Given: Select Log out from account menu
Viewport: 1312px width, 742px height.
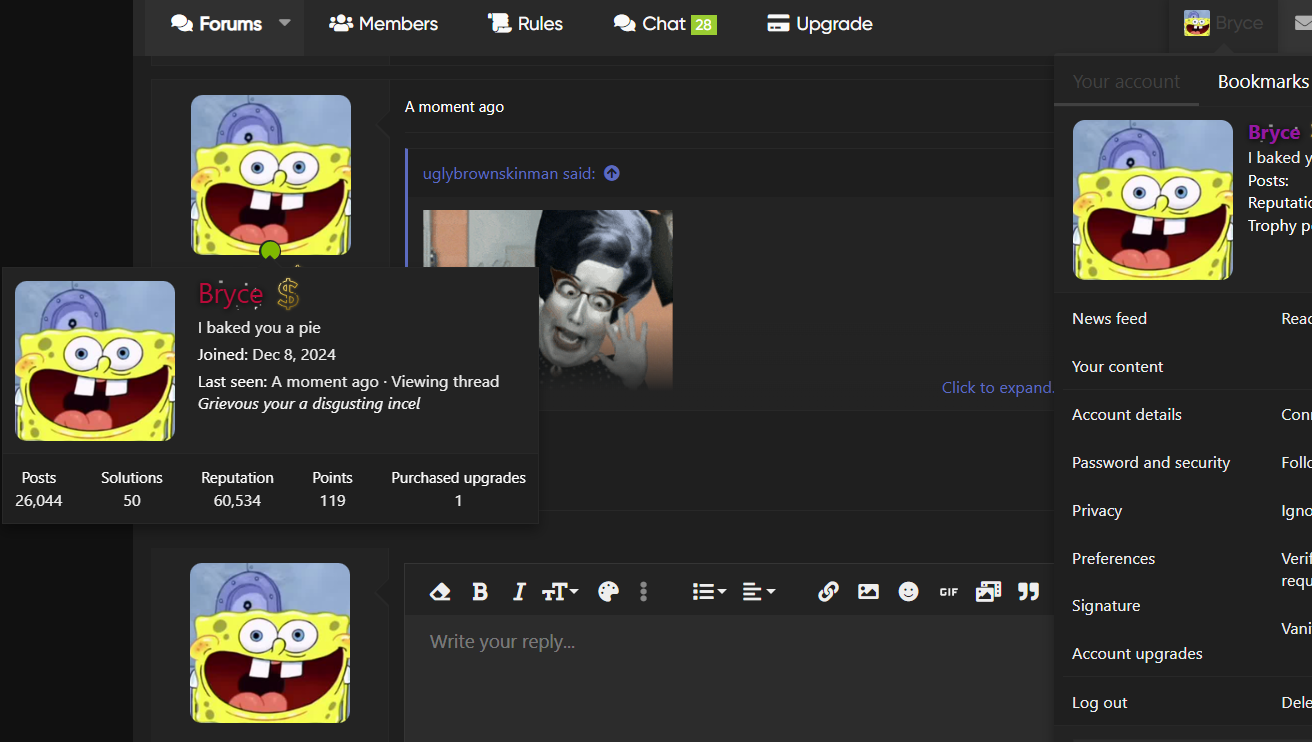Looking at the screenshot, I should click(1099, 702).
